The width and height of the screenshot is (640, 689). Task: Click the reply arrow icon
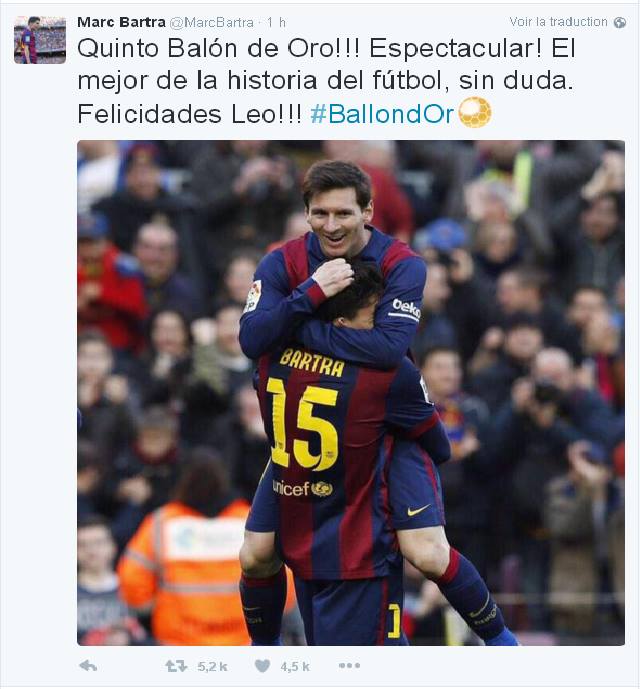pos(88,666)
